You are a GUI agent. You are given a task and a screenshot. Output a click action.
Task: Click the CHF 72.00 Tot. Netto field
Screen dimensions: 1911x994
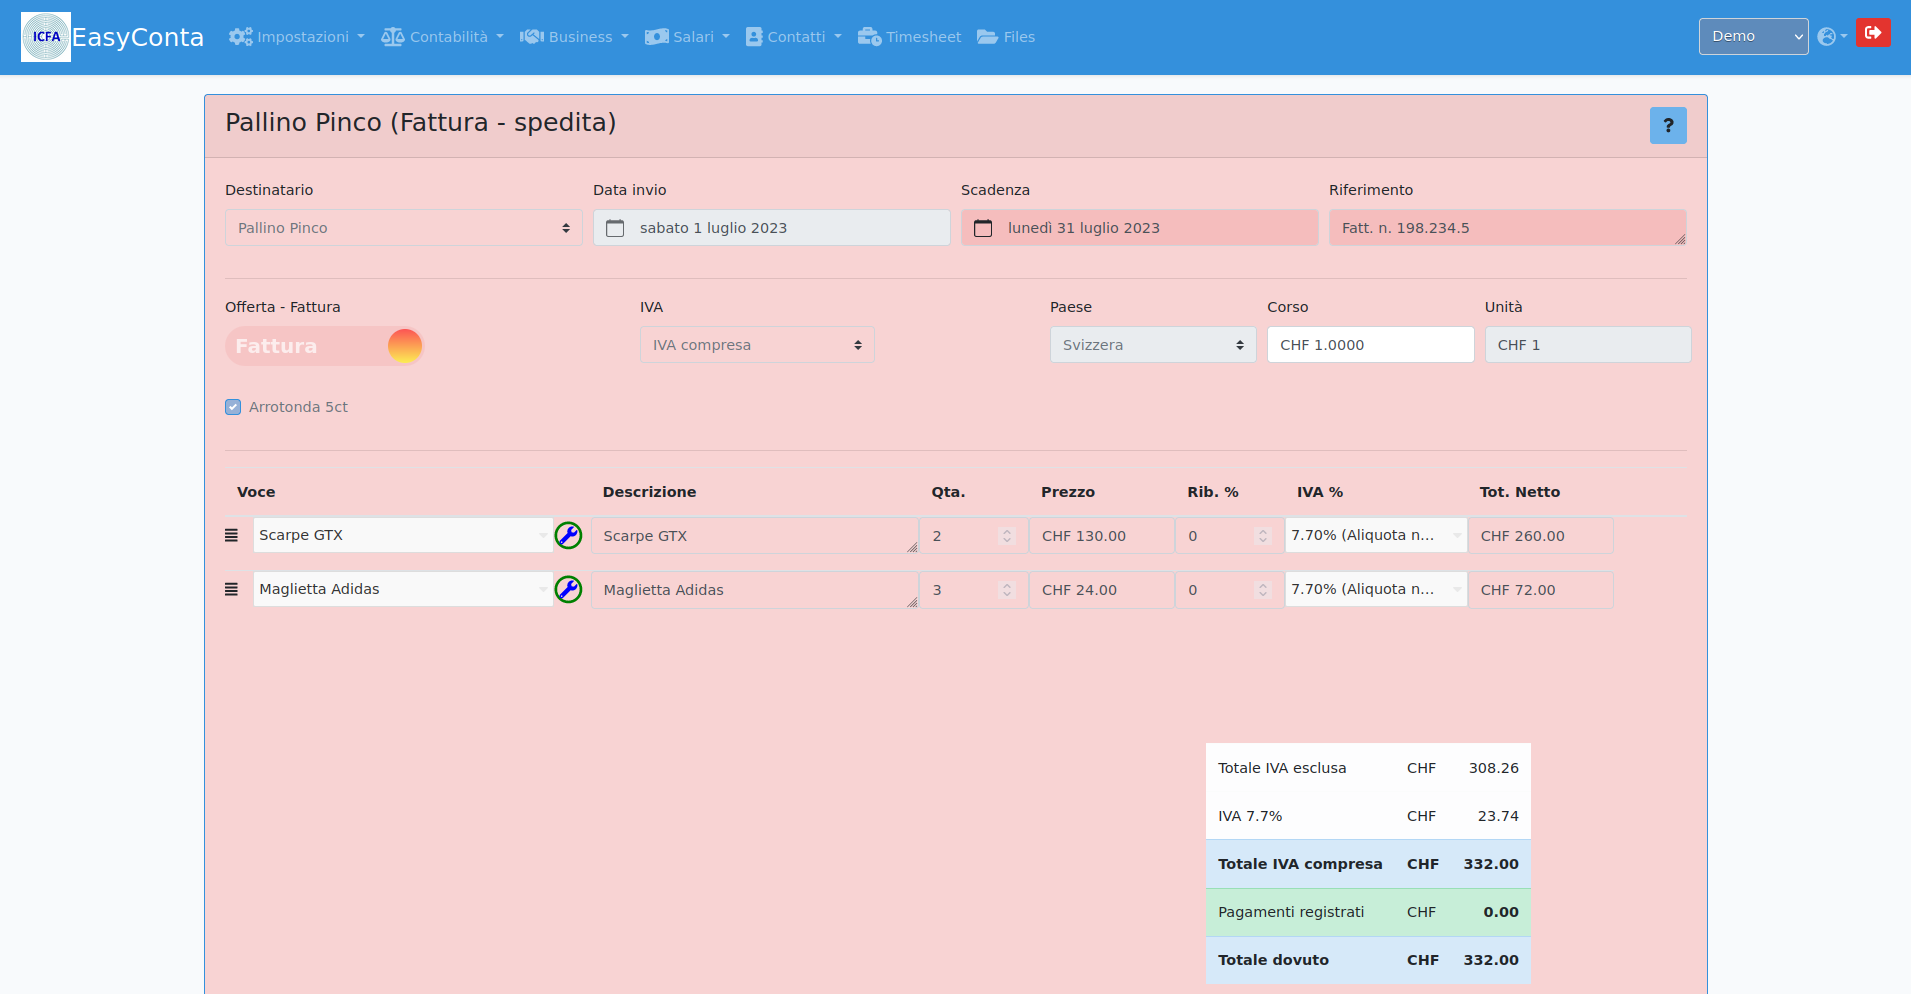1540,590
